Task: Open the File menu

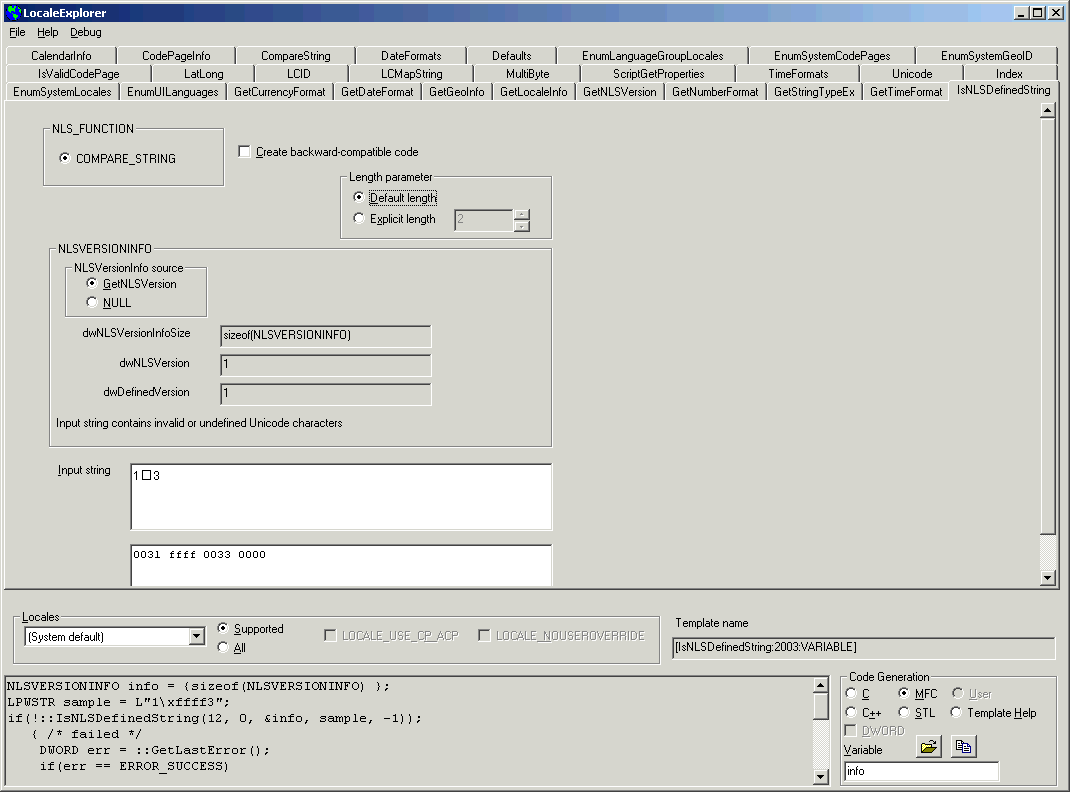Action: [x=17, y=32]
